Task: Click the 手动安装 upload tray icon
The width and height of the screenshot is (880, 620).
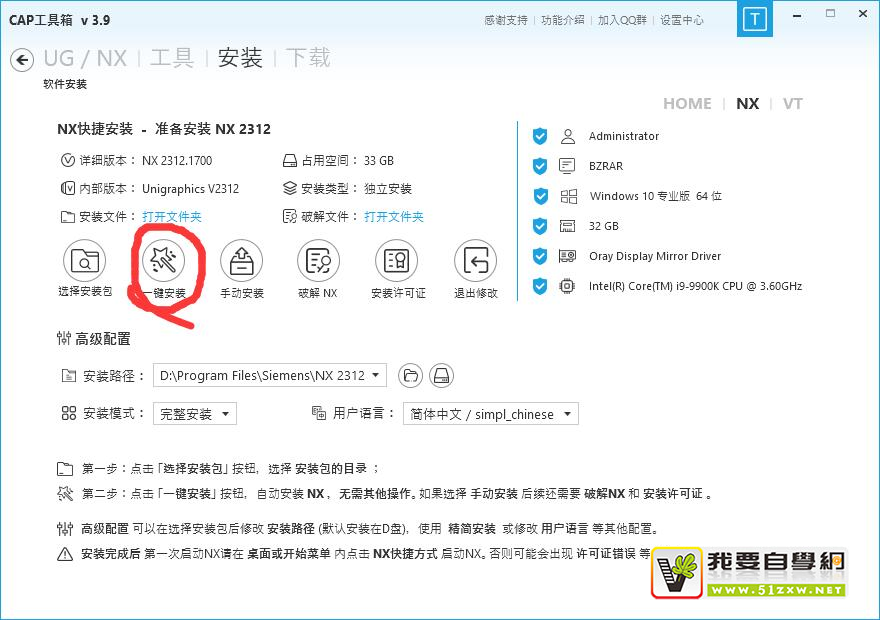Action: pos(241,262)
